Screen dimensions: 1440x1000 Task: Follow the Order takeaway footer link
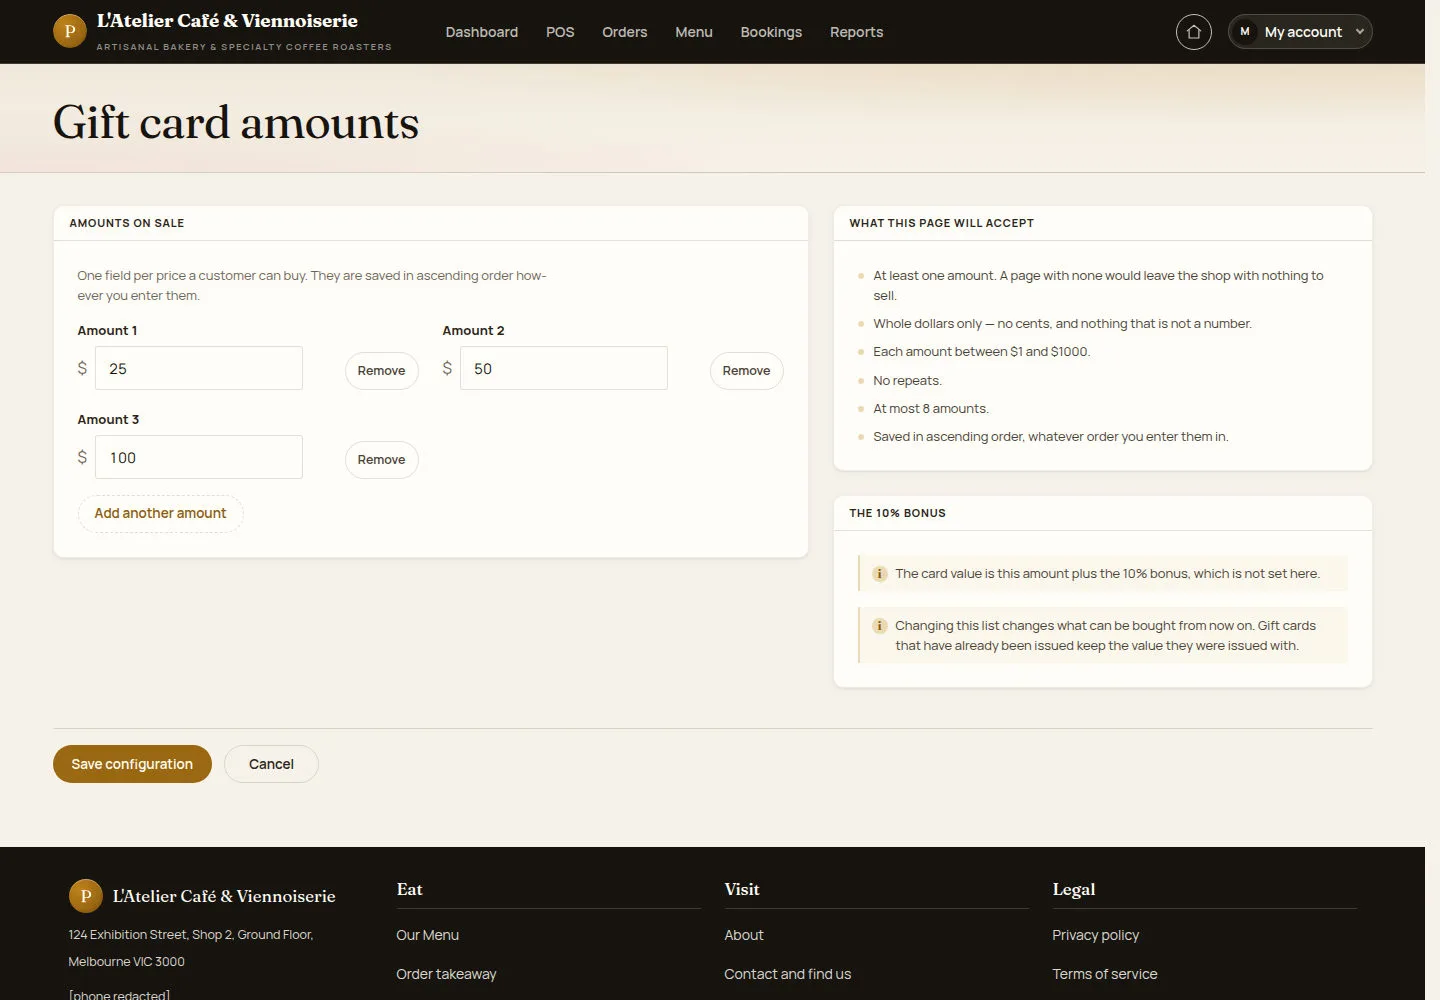pyautogui.click(x=446, y=974)
